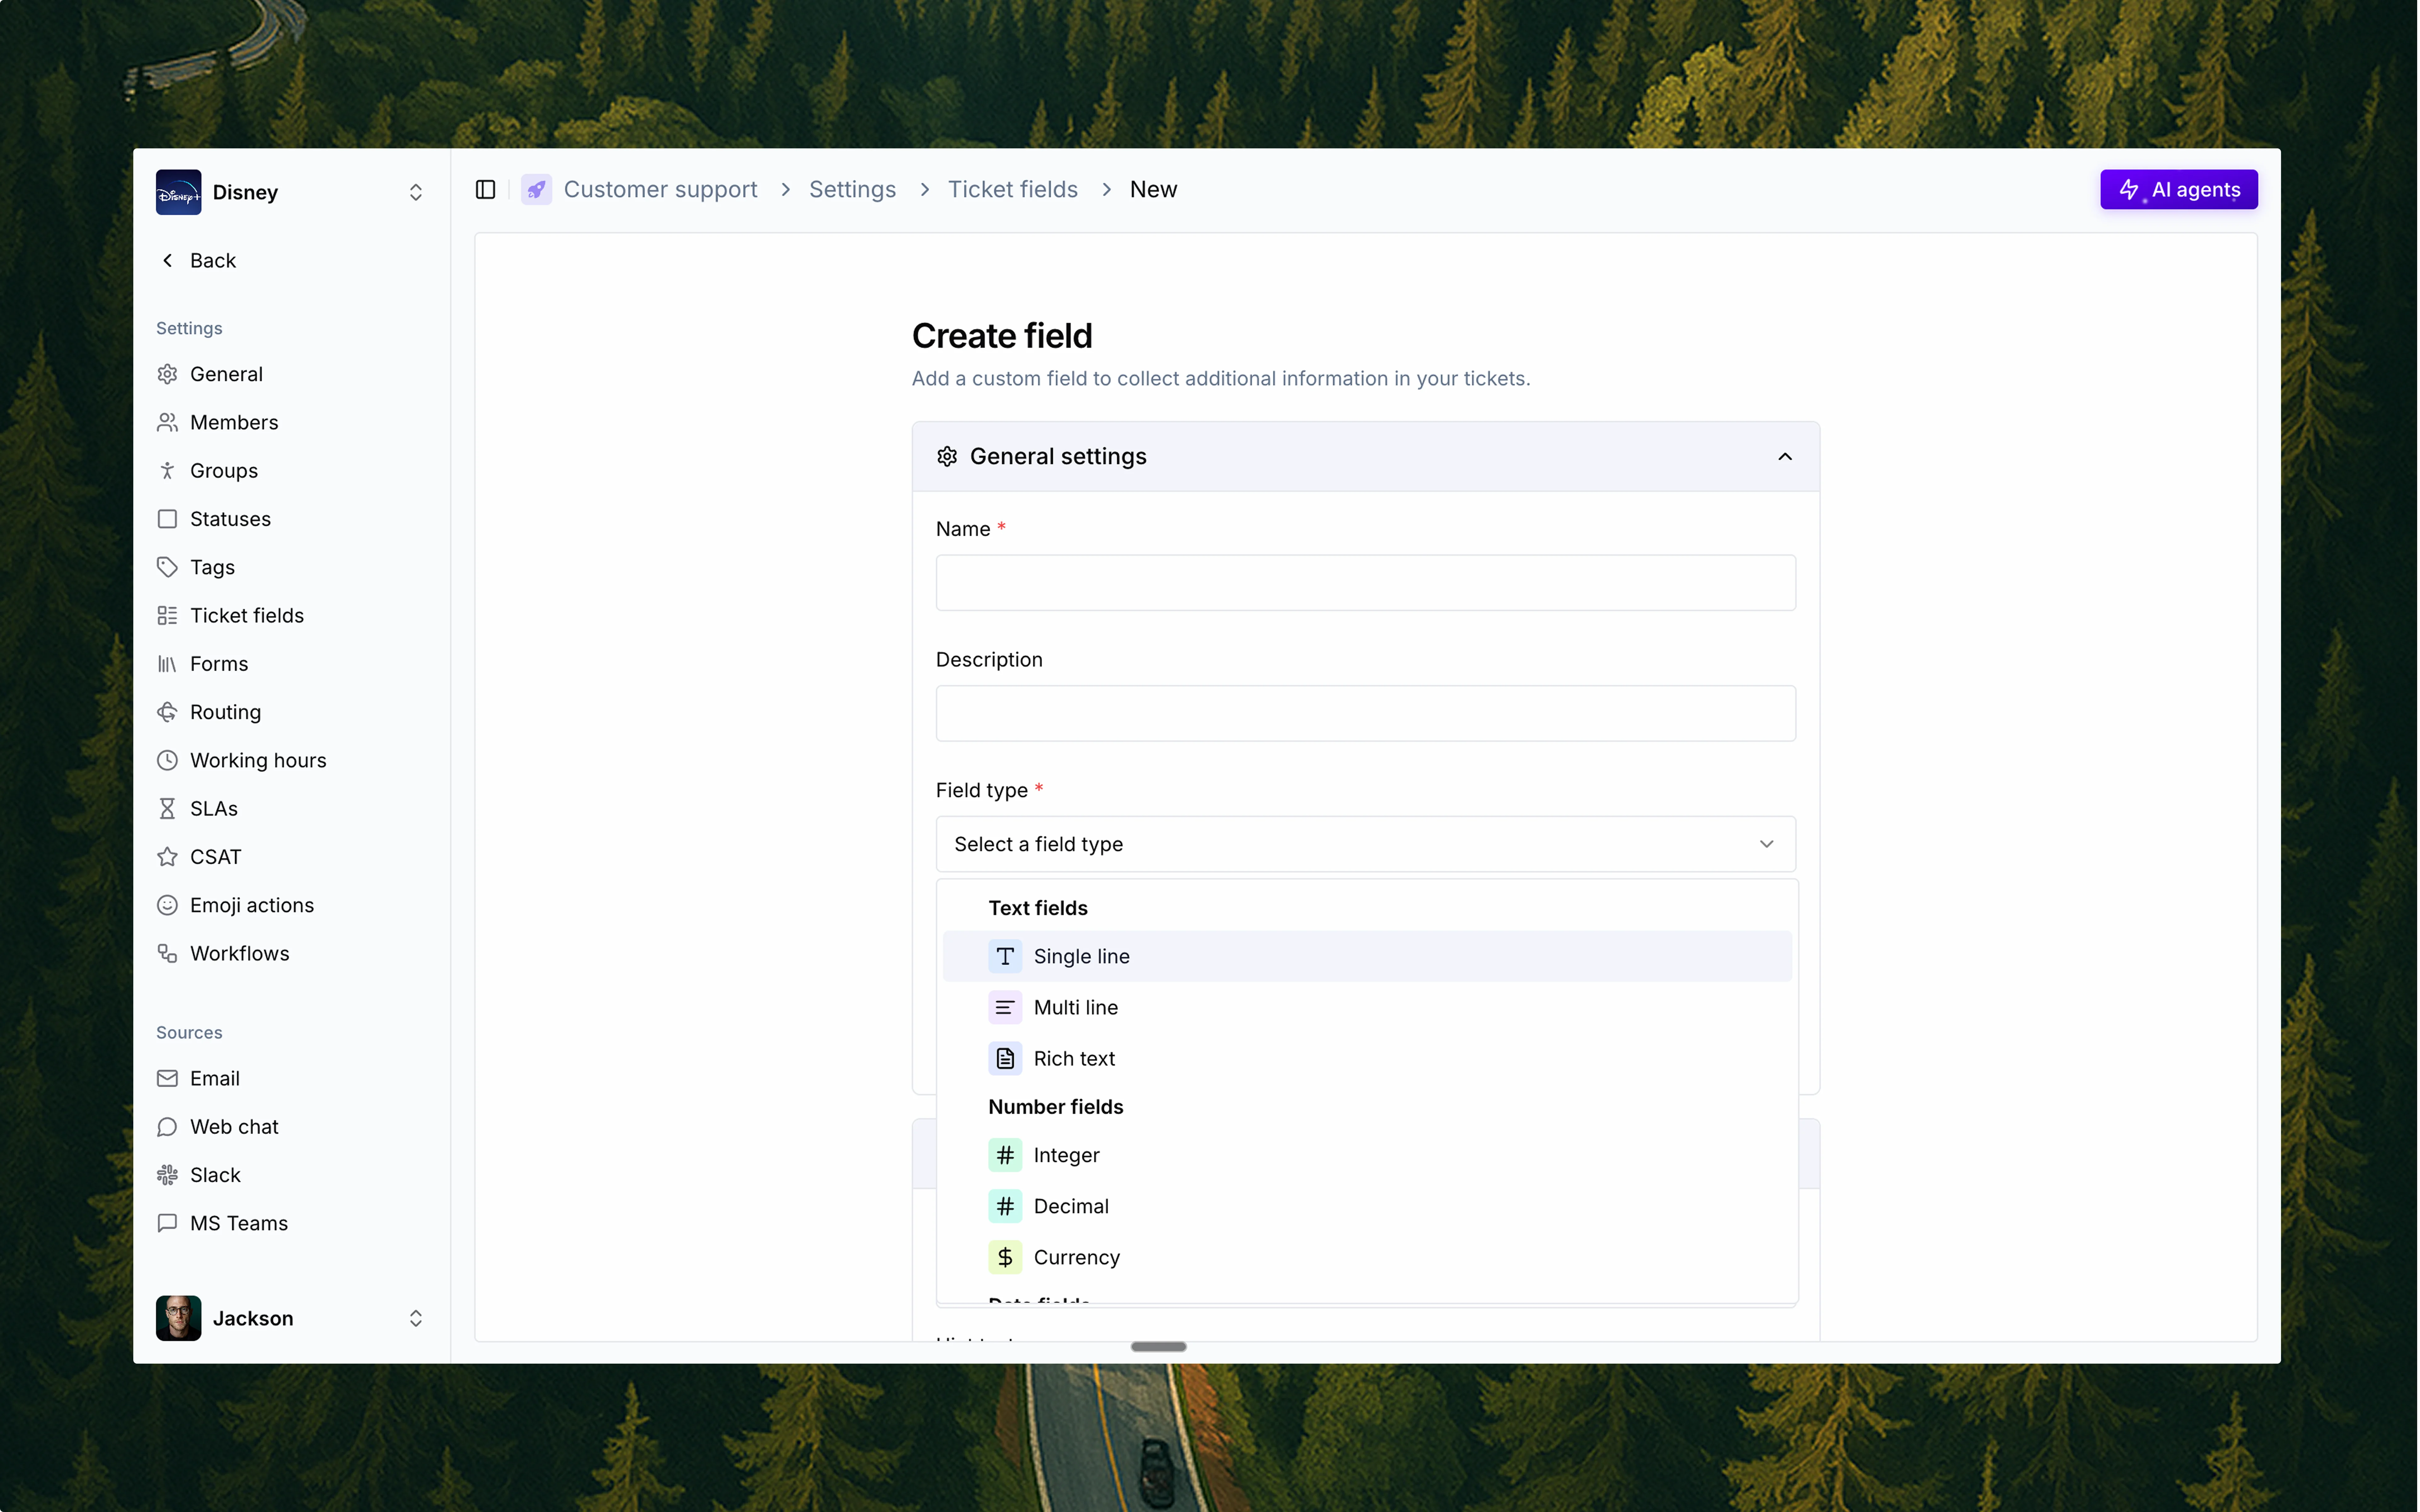Open the Jackson user menu chevrons

pyautogui.click(x=416, y=1318)
